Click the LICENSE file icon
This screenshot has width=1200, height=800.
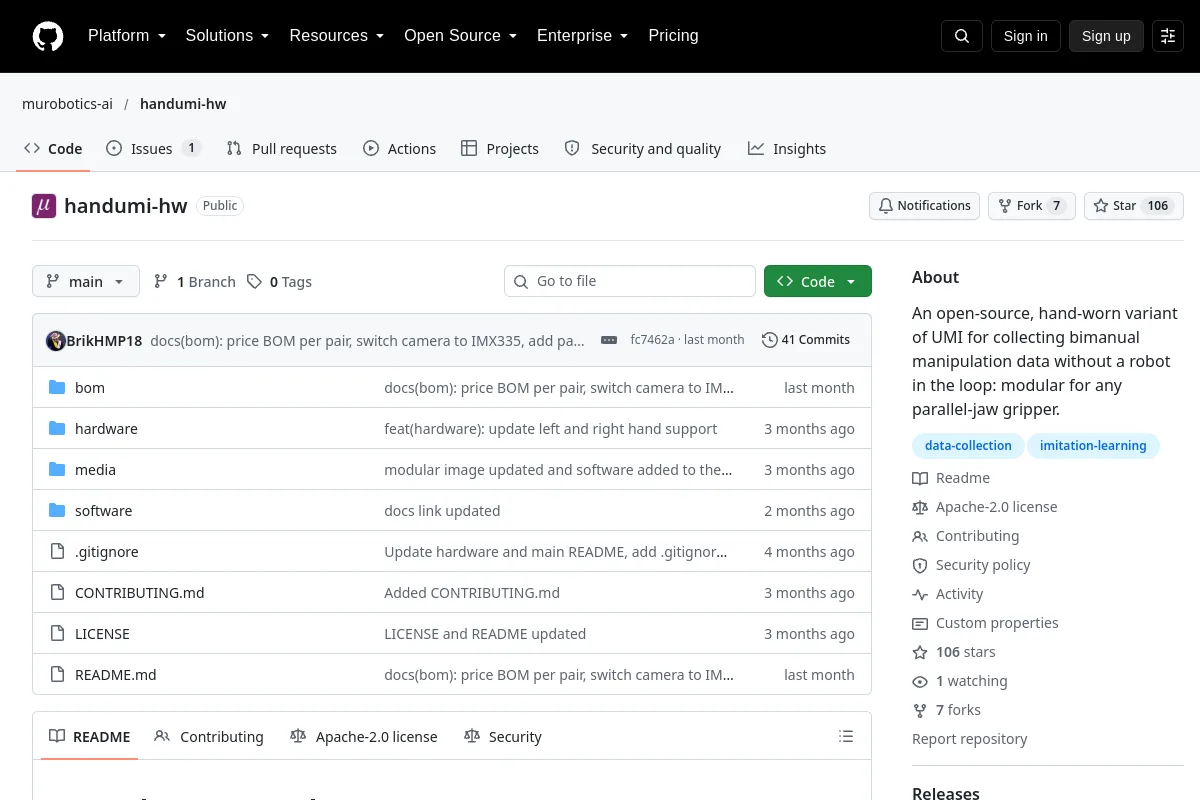pyautogui.click(x=57, y=634)
